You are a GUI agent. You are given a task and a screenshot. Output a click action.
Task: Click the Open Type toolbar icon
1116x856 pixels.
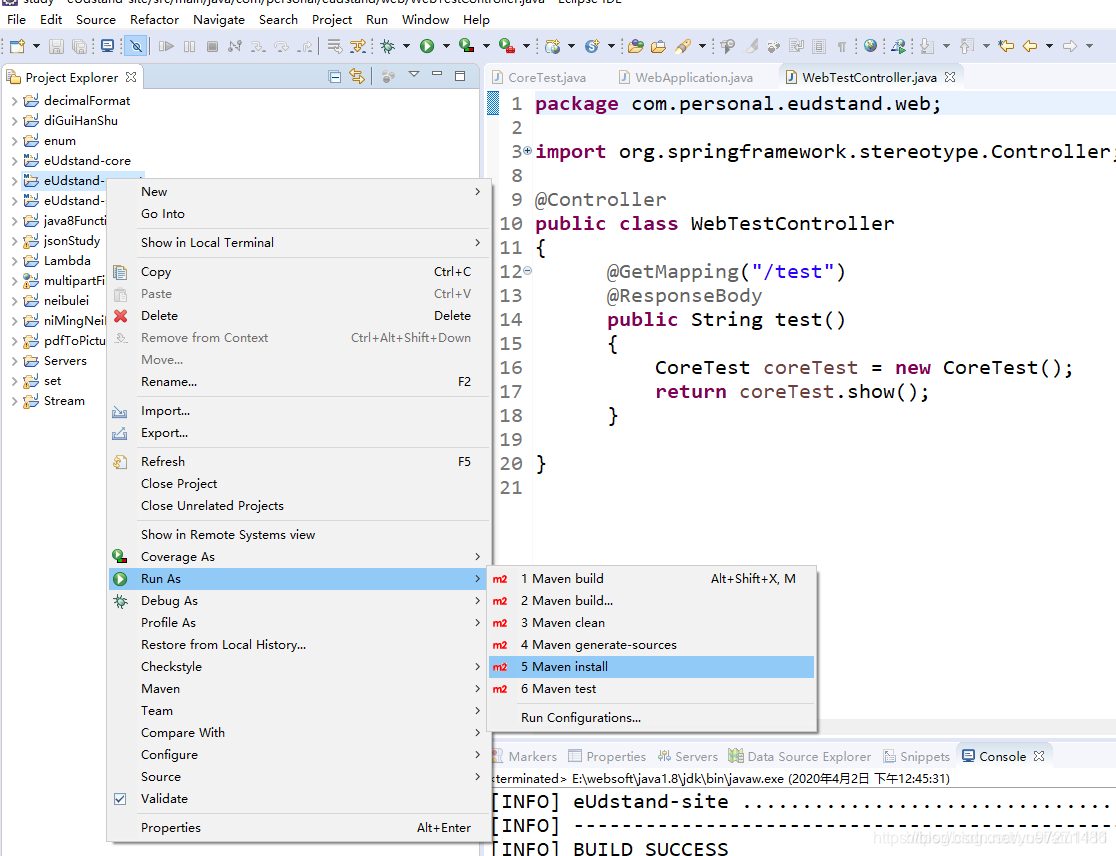tap(636, 46)
